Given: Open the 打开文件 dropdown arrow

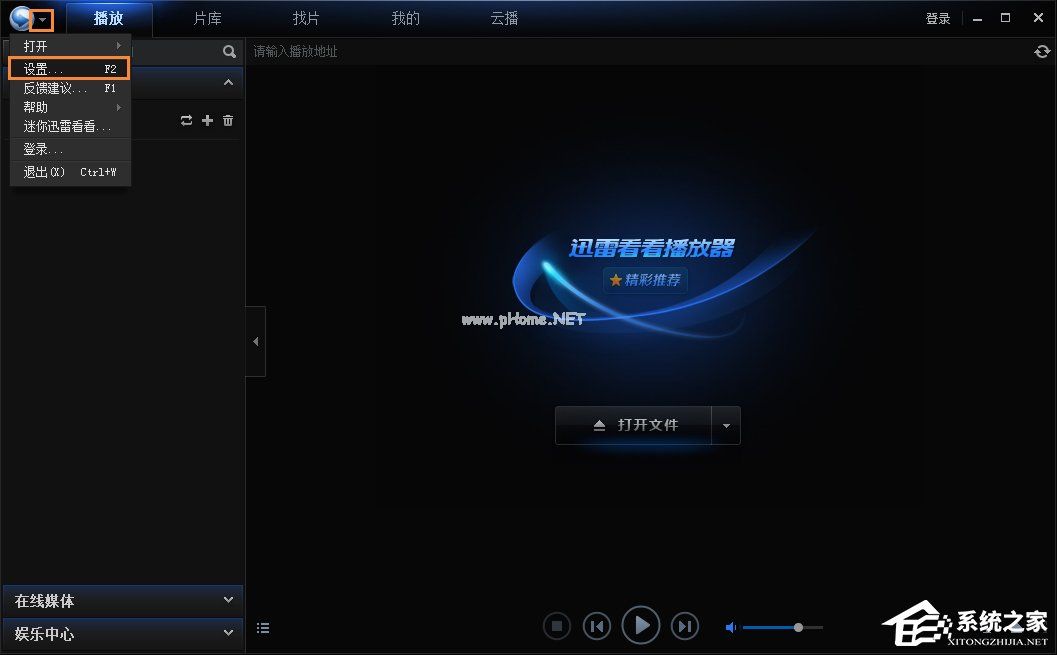Looking at the screenshot, I should (727, 425).
